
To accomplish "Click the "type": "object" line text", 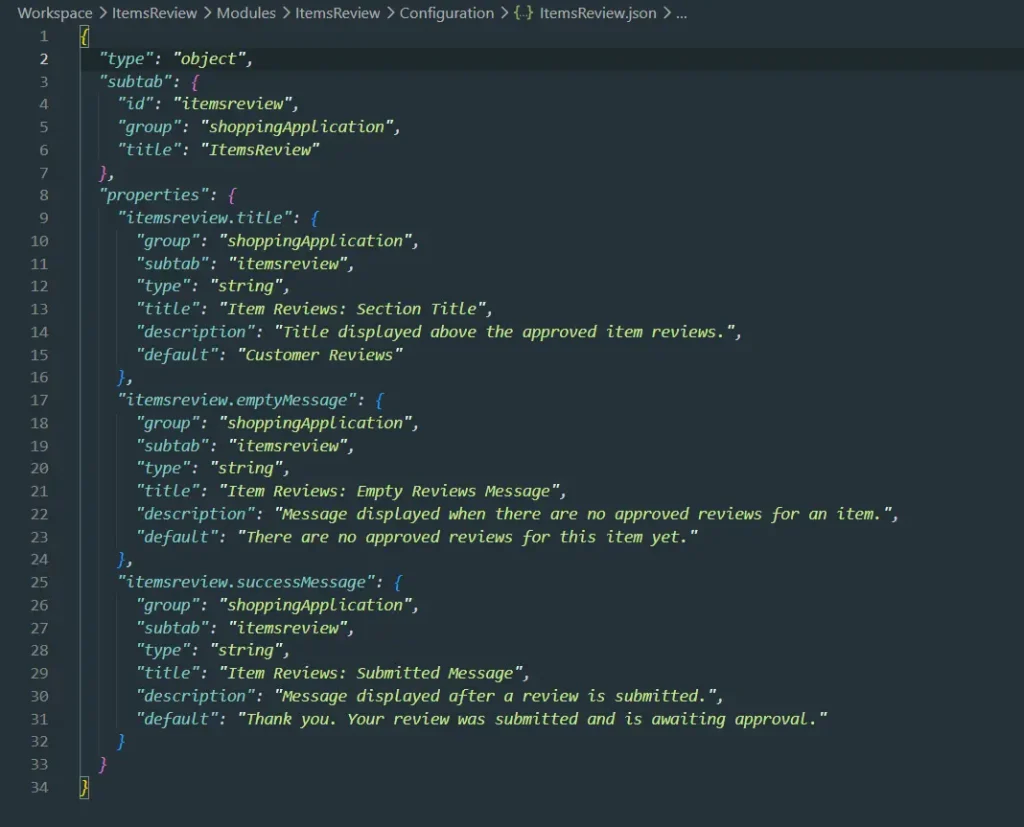I will click(176, 59).
